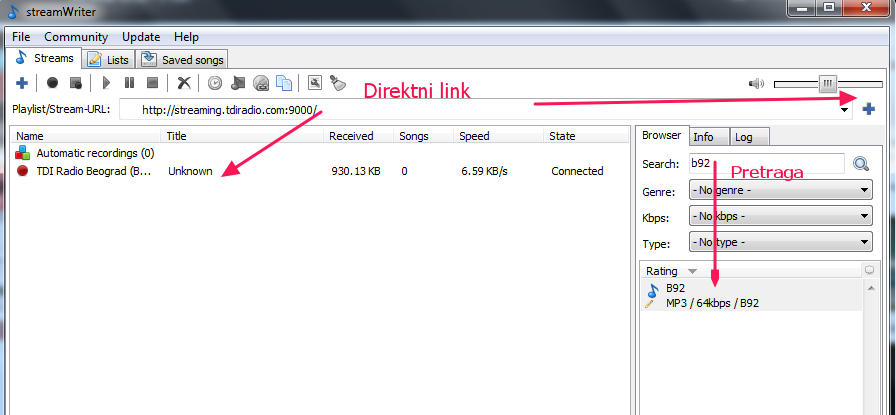Image resolution: width=896 pixels, height=415 pixels.
Task: Open the File menu
Action: (21, 37)
